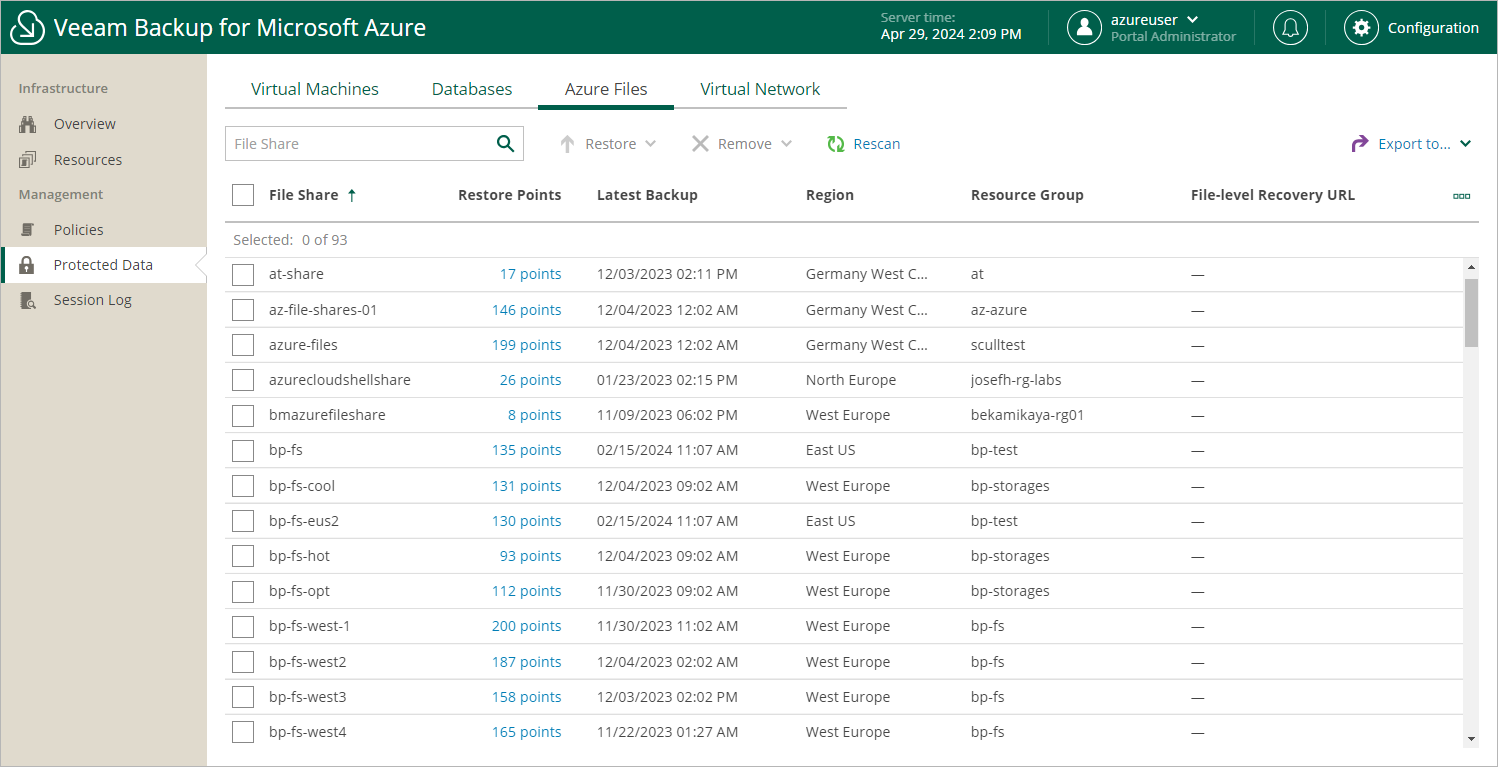Expand the azureuser account dropdown
This screenshot has height=767, width=1498.
tap(1192, 20)
